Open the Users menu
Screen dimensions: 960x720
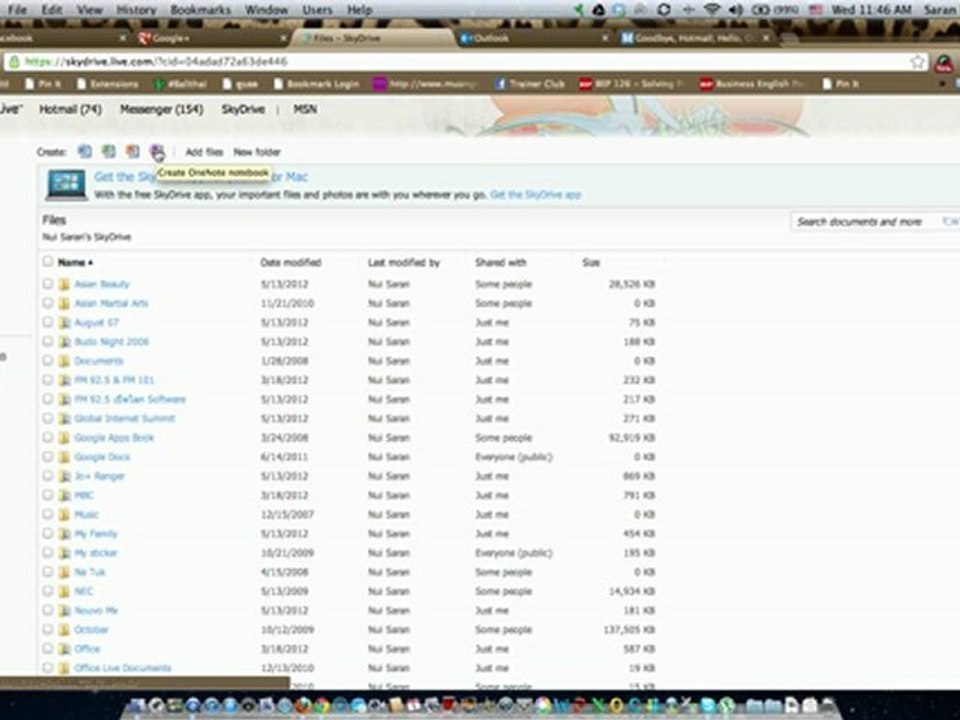pyautogui.click(x=317, y=10)
